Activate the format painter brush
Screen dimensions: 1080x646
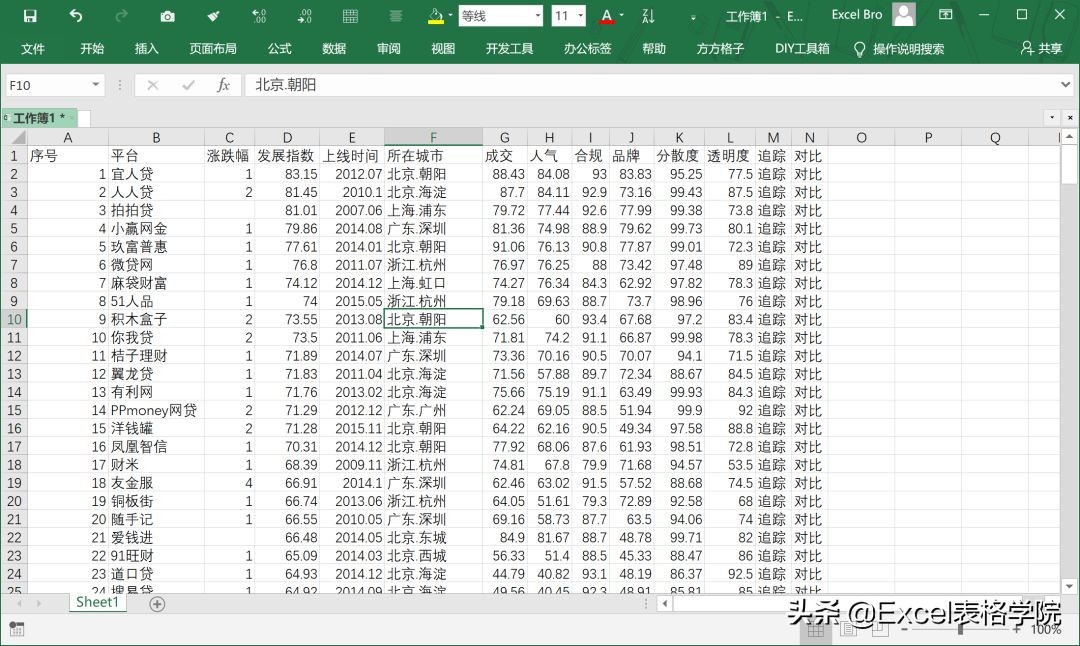coord(214,16)
